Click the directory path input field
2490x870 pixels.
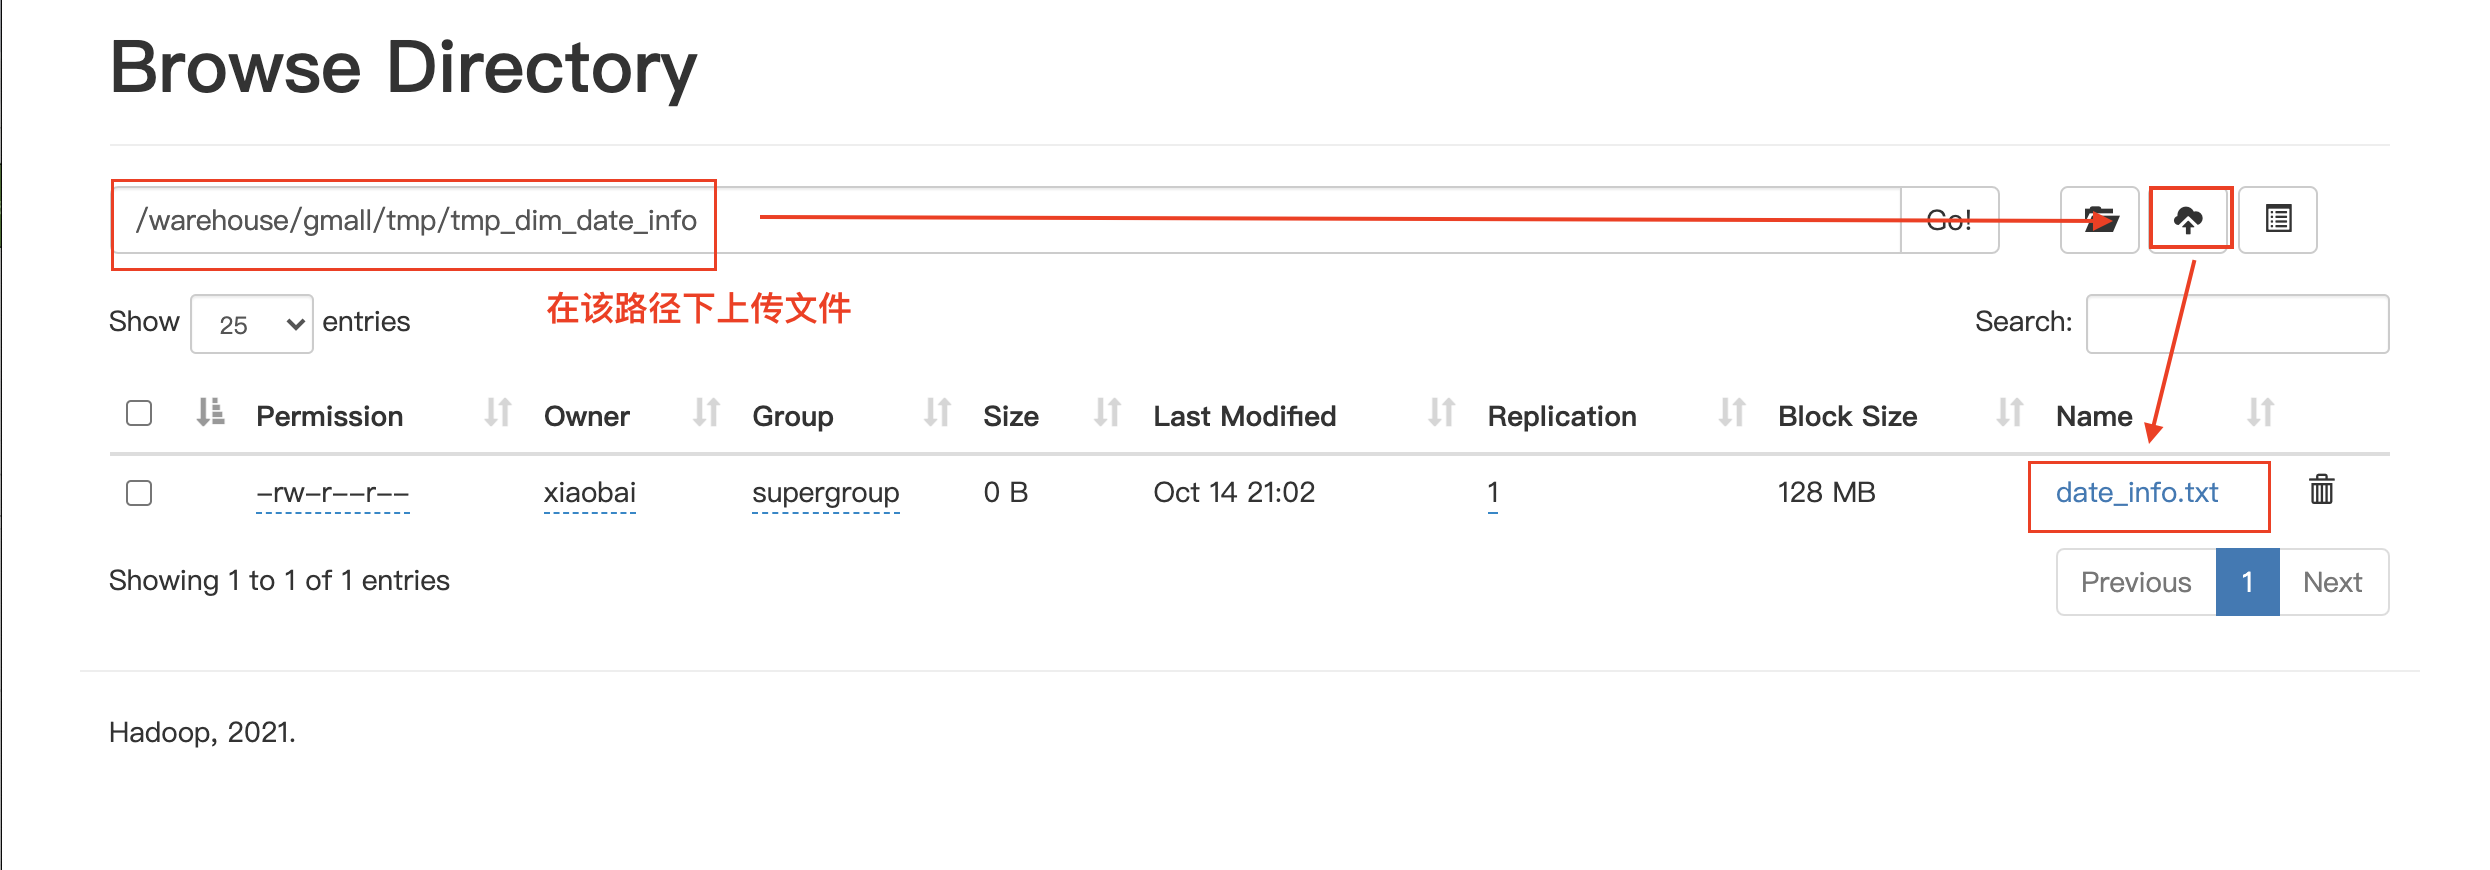coord(1005,220)
